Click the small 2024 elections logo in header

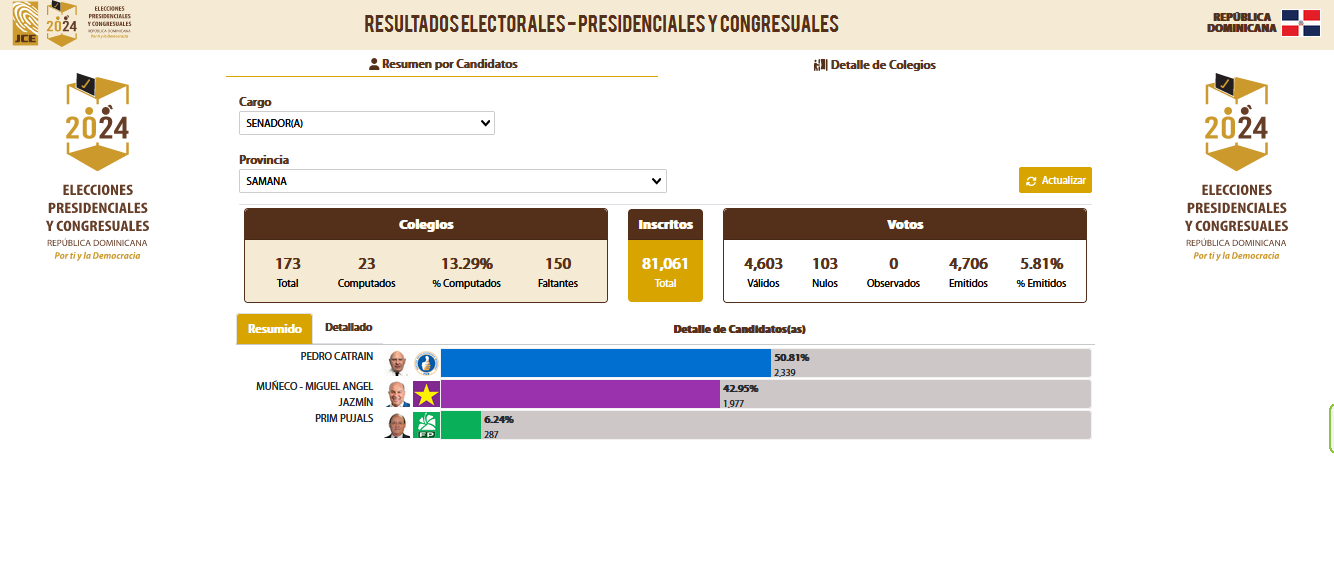click(x=62, y=24)
